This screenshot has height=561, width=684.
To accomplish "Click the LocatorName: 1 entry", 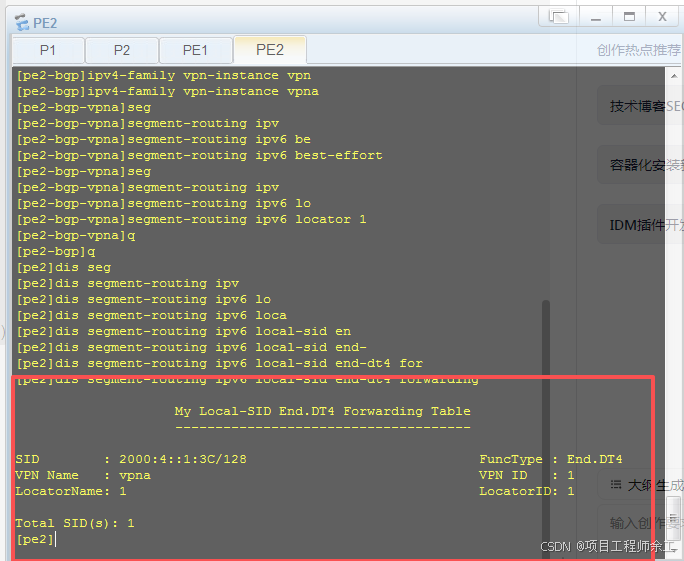I will coord(71,491).
